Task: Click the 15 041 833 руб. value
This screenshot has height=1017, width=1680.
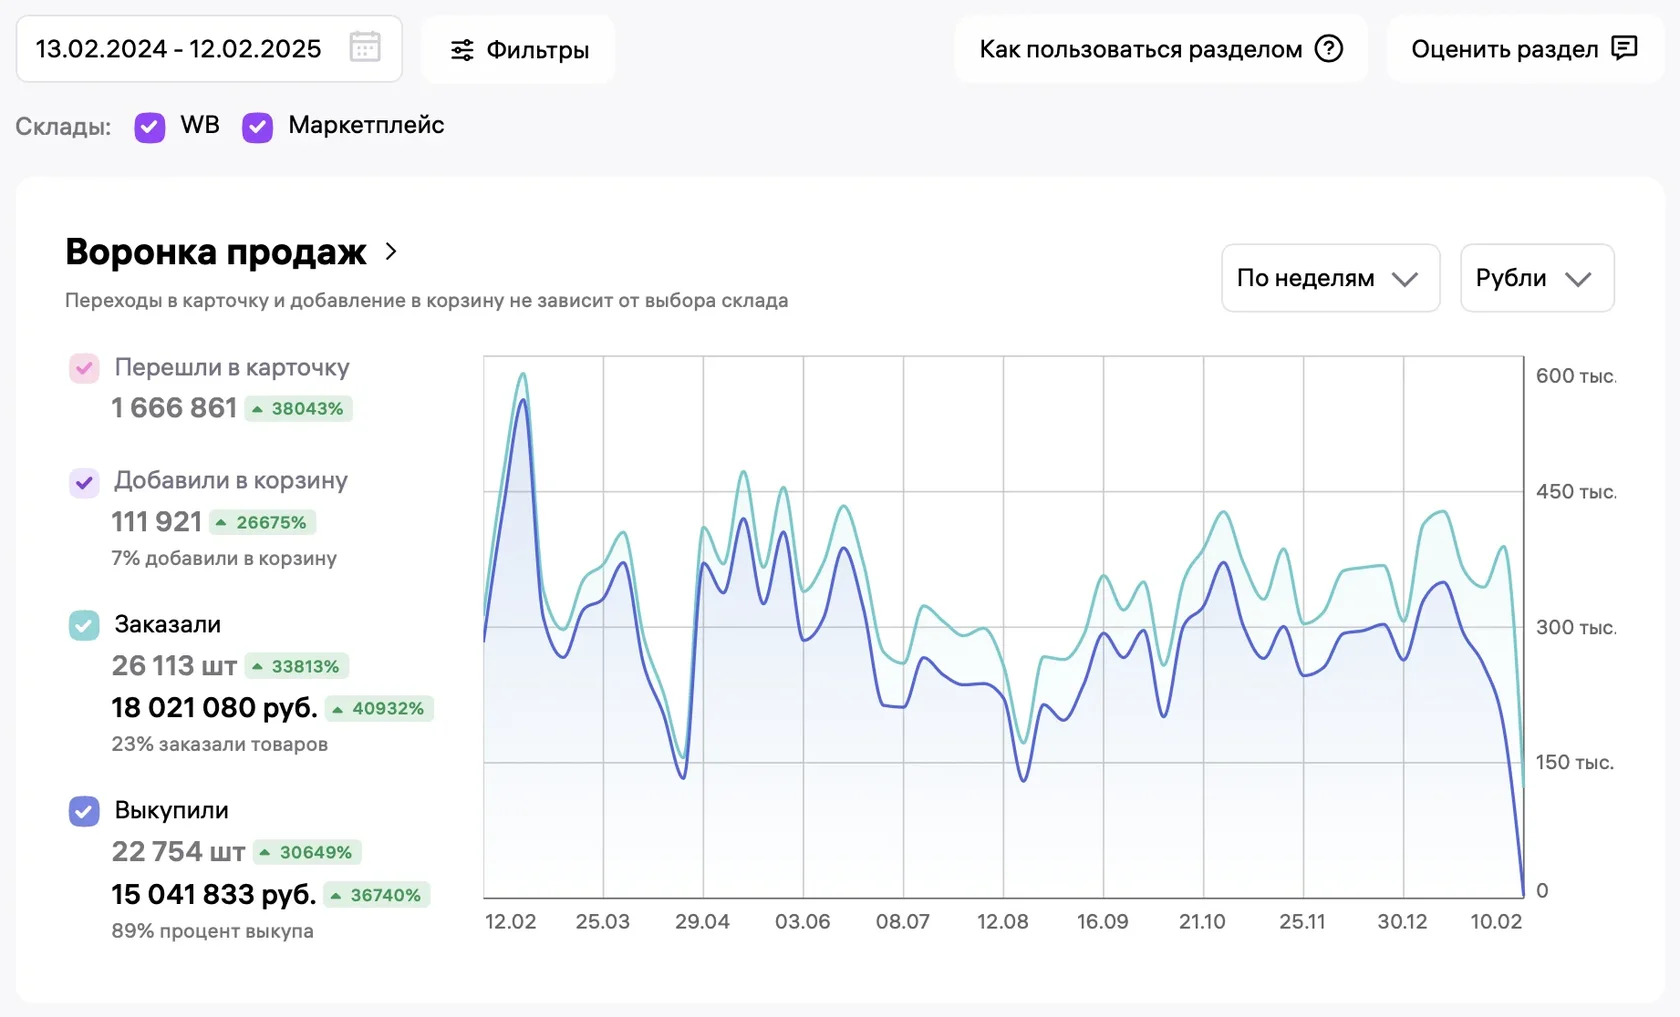Action: click(213, 894)
